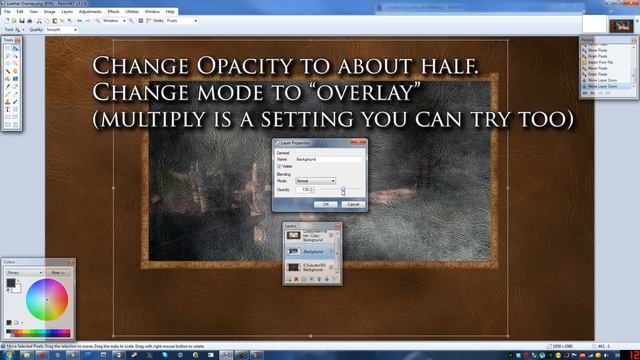Select the Magic Wand tool
This screenshot has width=640, height=360.
coord(7,71)
